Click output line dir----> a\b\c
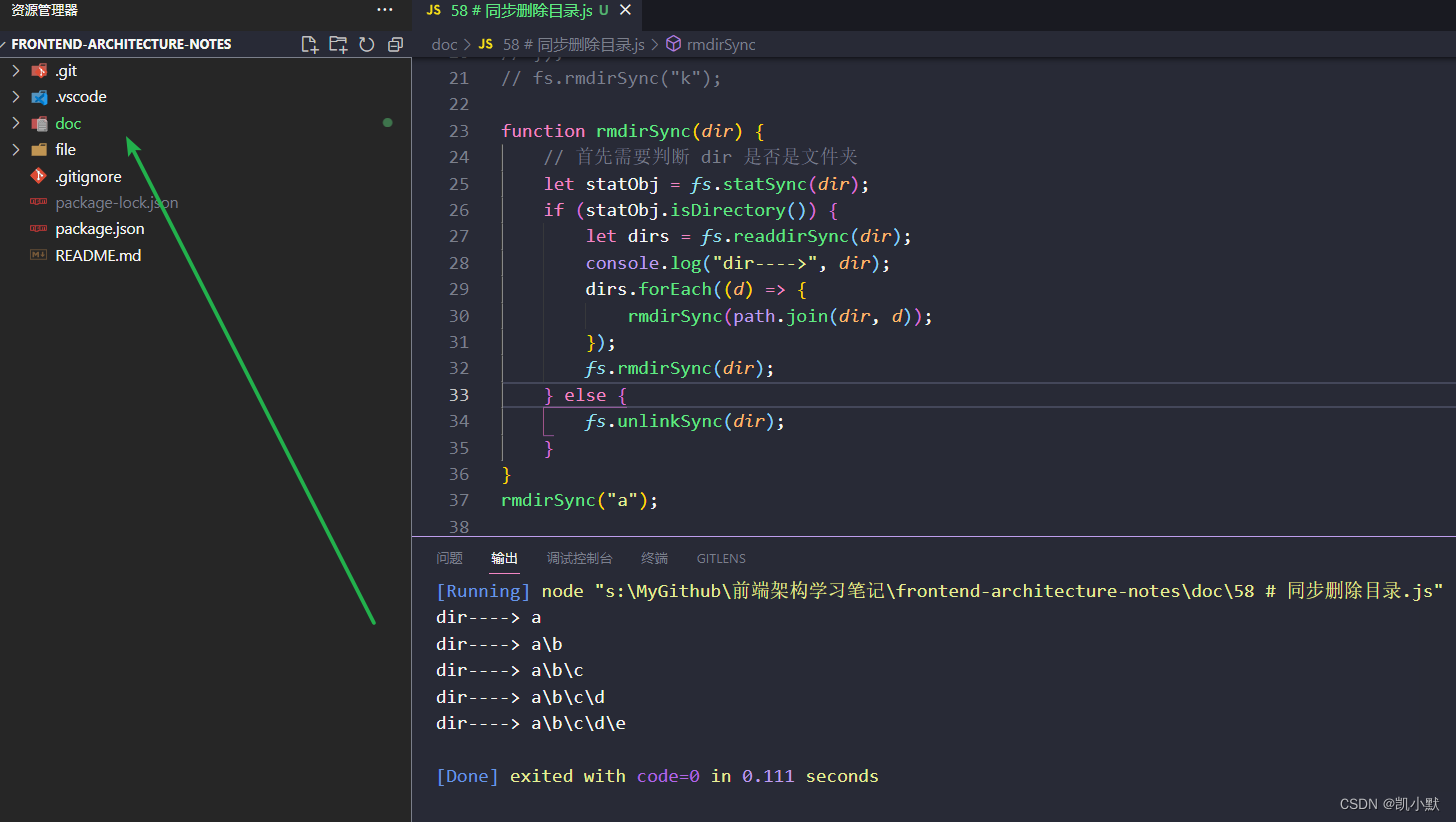 (510, 670)
